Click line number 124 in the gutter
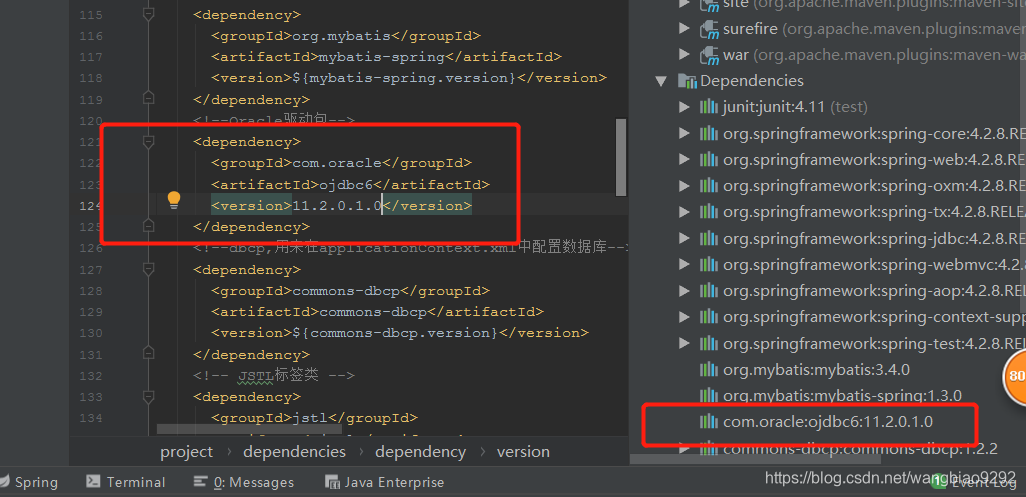The height and width of the screenshot is (497, 1026). (90, 206)
